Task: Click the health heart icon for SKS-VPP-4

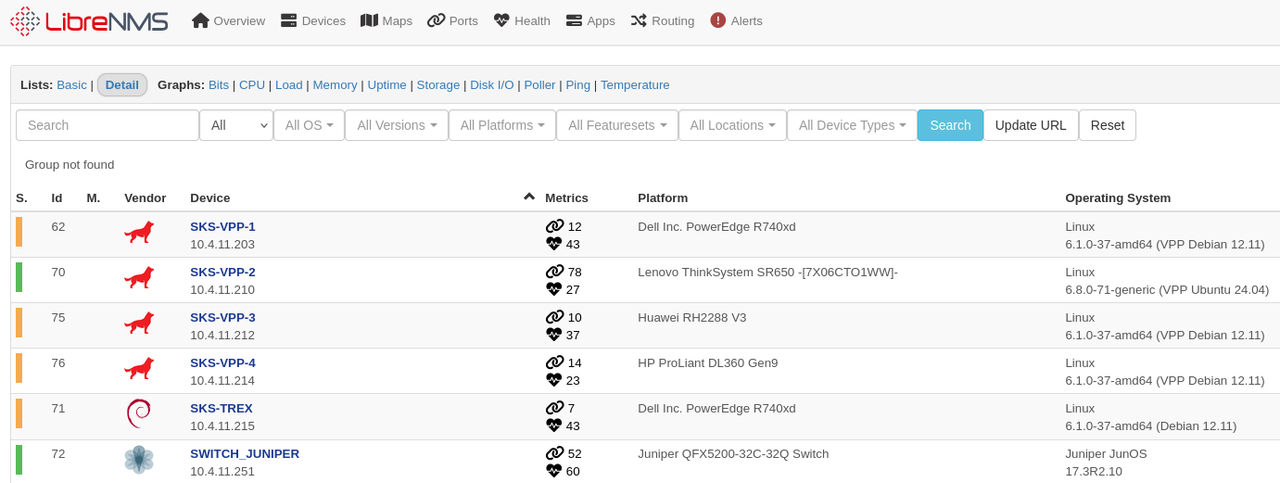Action: pos(554,380)
